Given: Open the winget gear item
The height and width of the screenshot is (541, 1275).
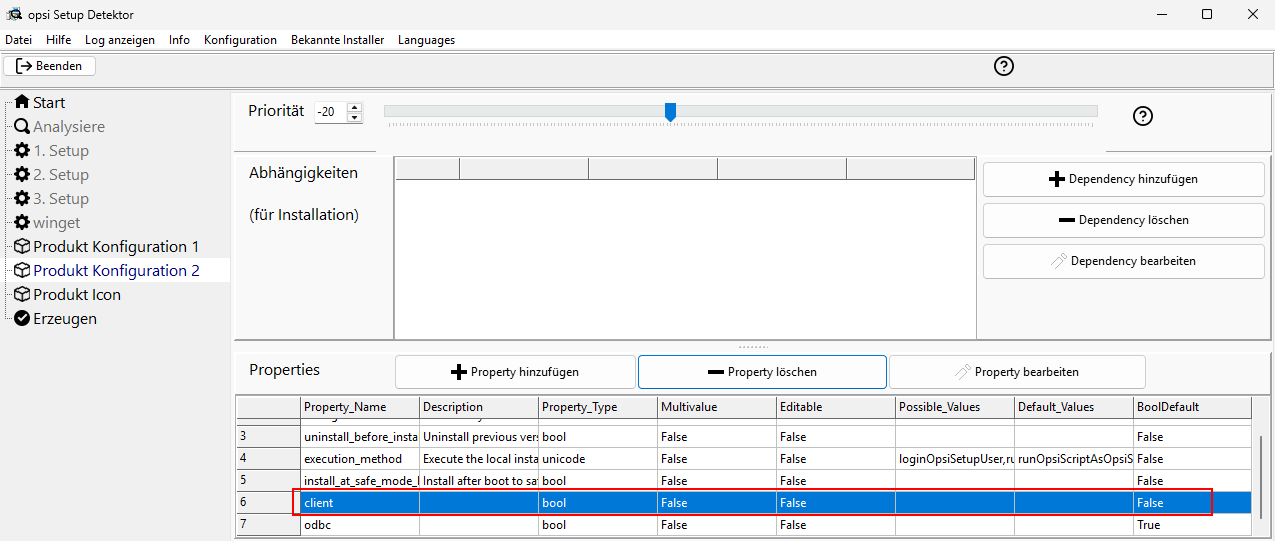Looking at the screenshot, I should pos(56,223).
